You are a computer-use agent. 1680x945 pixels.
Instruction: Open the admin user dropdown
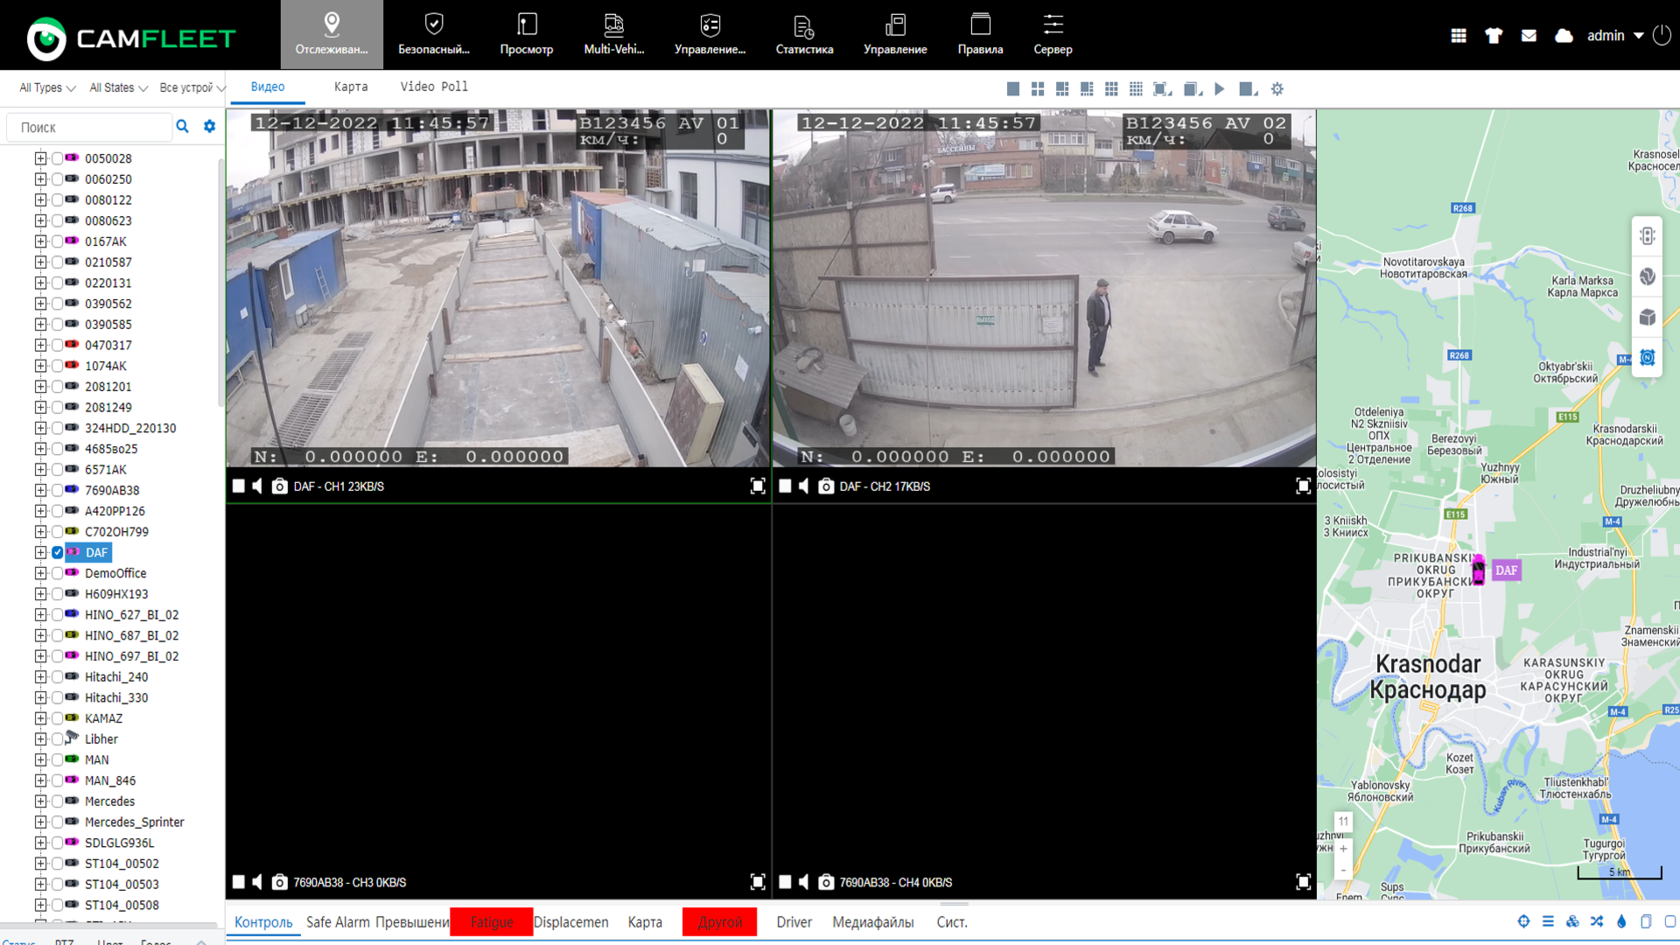click(x=1614, y=36)
